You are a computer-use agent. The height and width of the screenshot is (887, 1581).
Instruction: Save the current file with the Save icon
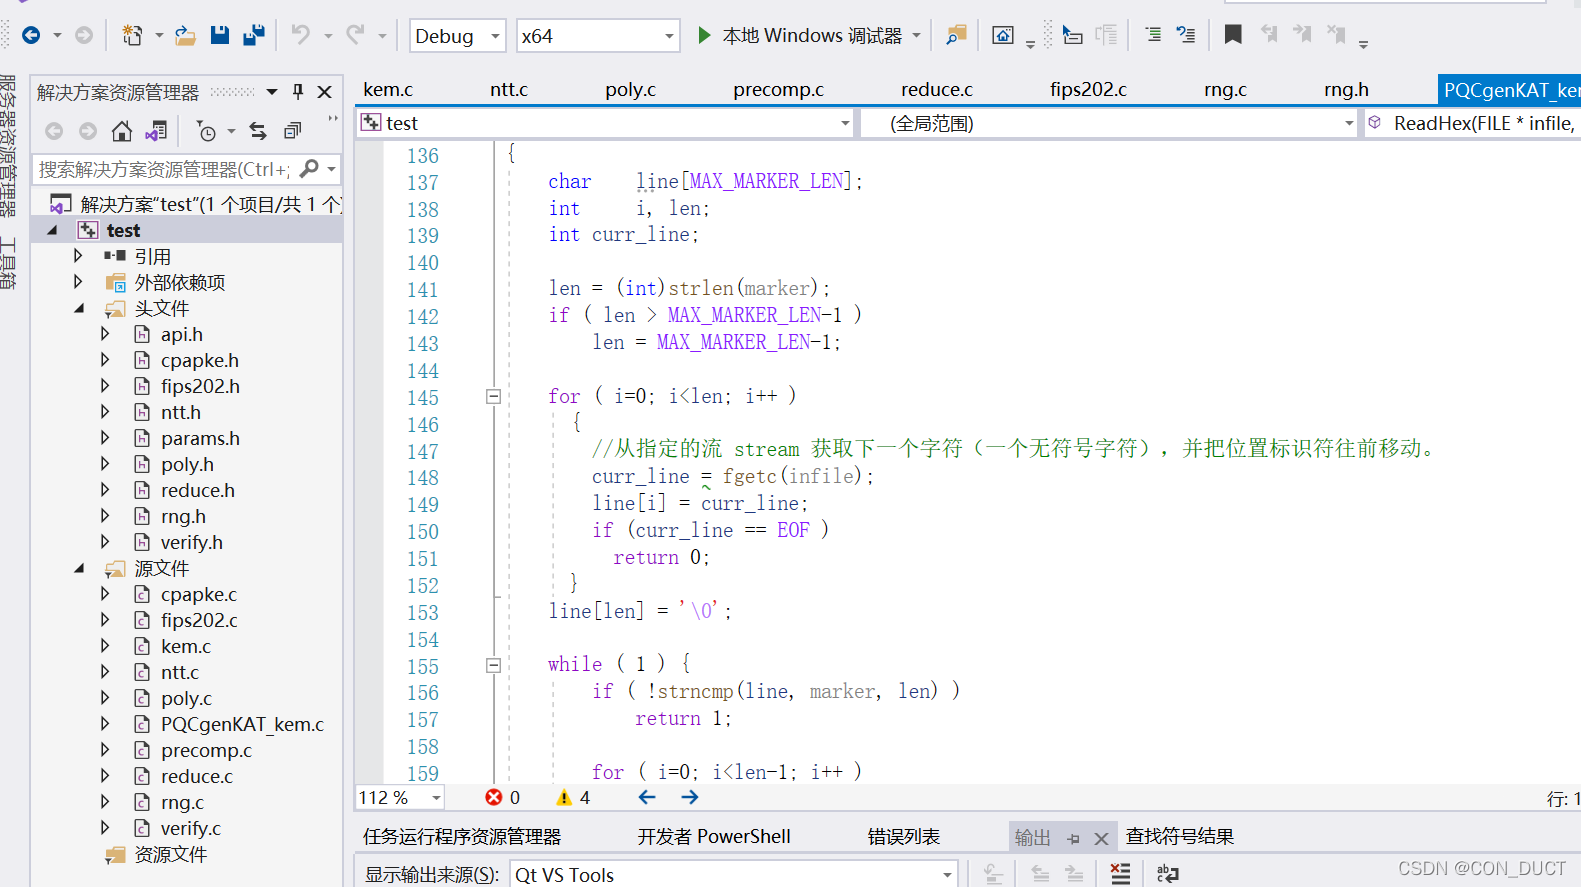(220, 35)
